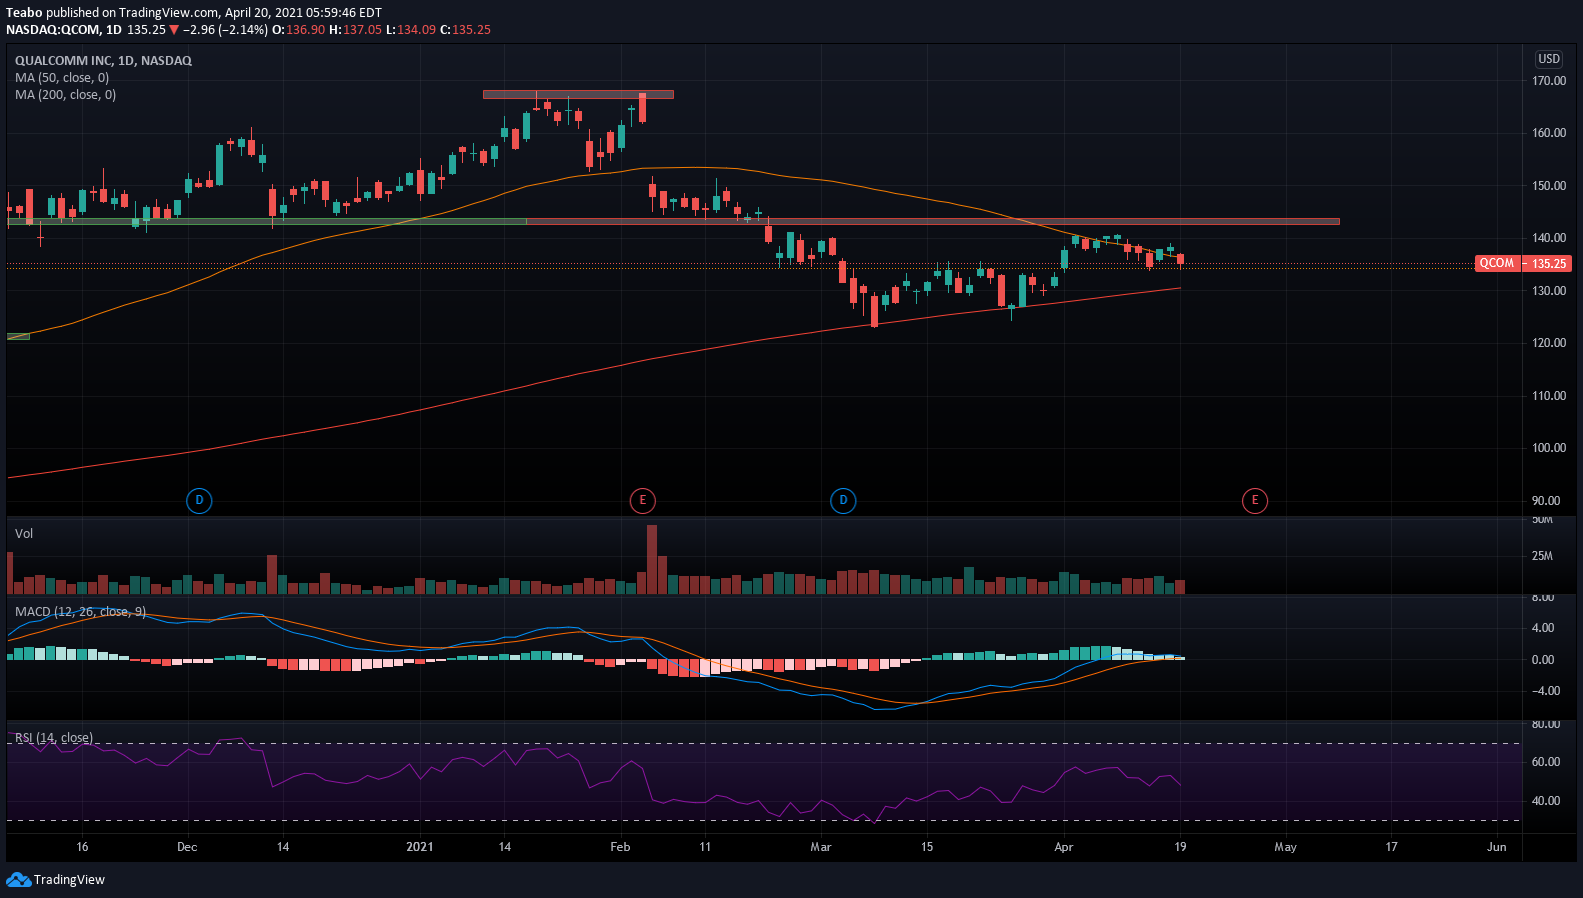1583x898 pixels.
Task: Select the green support zone rectangle
Action: click(267, 221)
